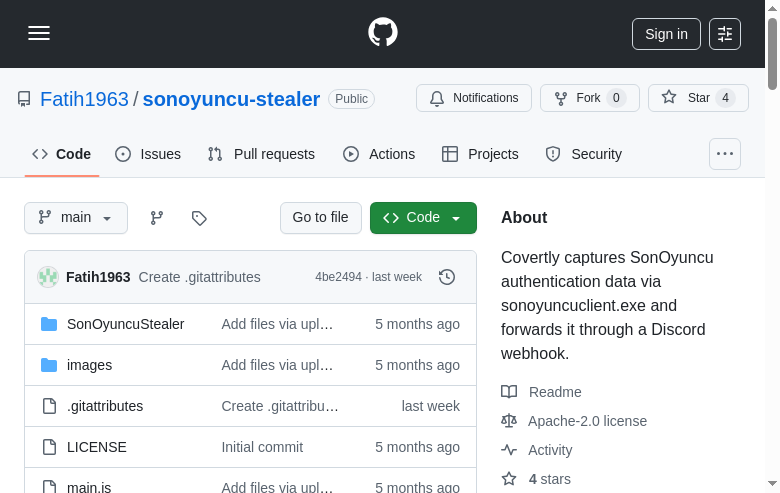
Task: Open the LICENSE file
Action: click(97, 447)
